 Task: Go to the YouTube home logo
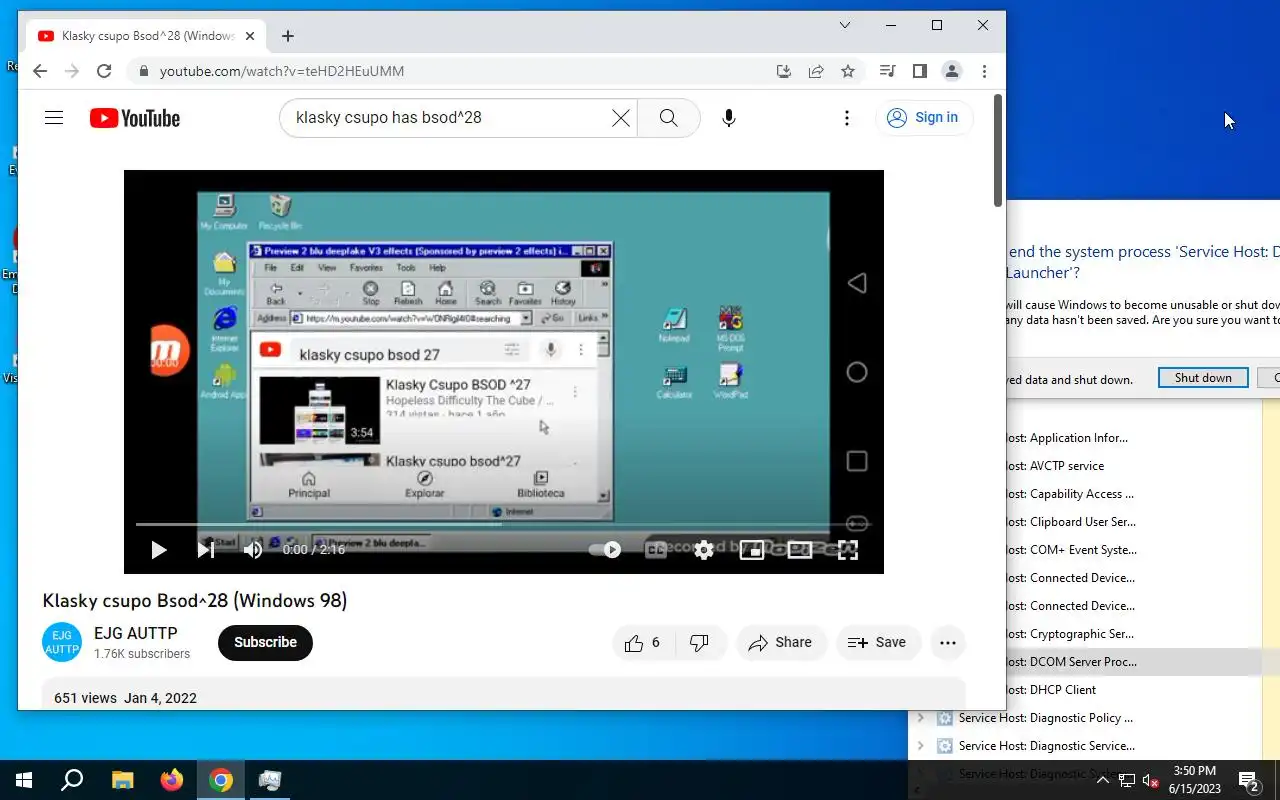point(135,118)
